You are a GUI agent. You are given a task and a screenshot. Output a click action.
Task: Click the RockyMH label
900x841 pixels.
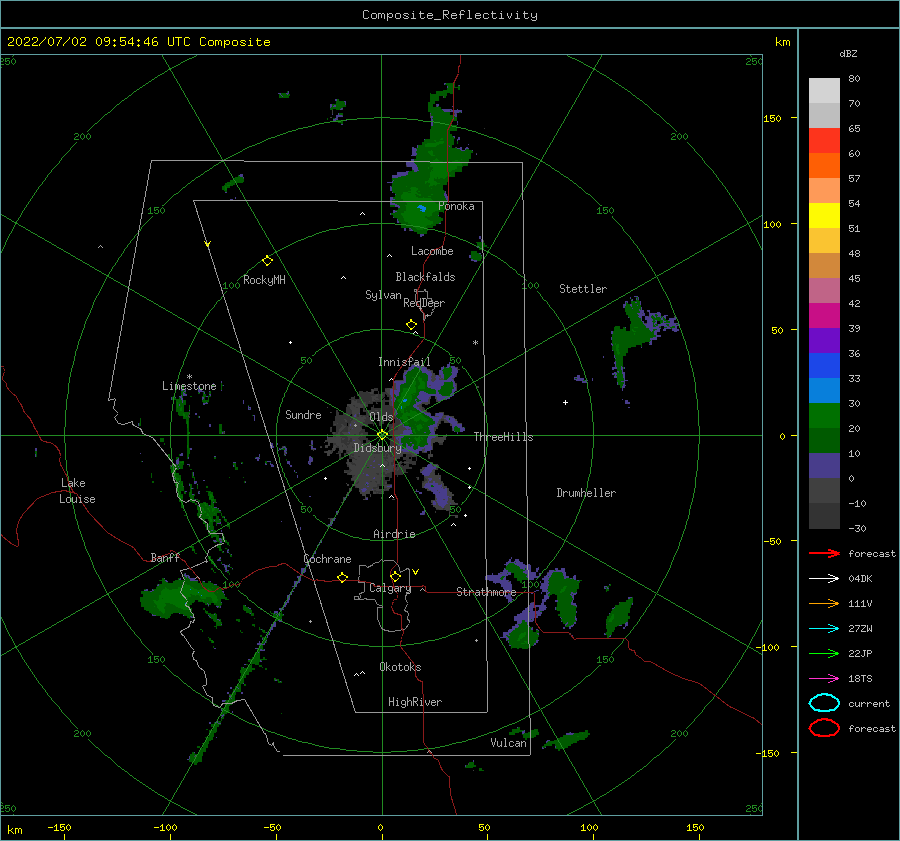click(x=264, y=280)
